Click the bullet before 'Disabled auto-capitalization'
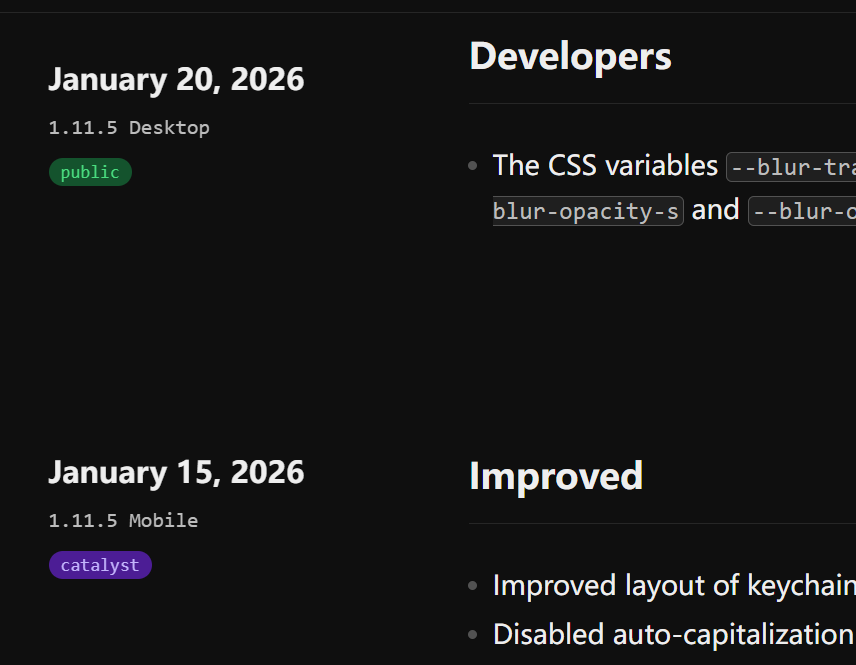This screenshot has width=856, height=665. 473,635
